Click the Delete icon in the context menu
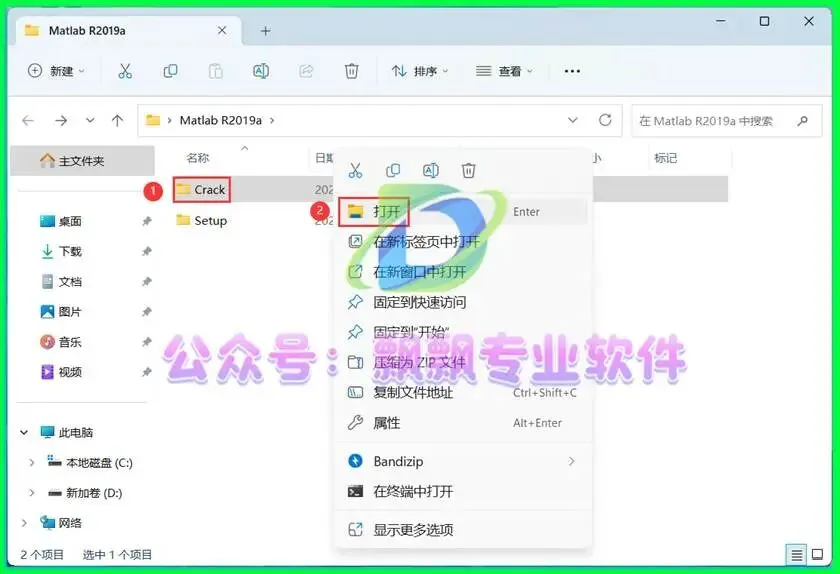This screenshot has width=840, height=574. 468,170
